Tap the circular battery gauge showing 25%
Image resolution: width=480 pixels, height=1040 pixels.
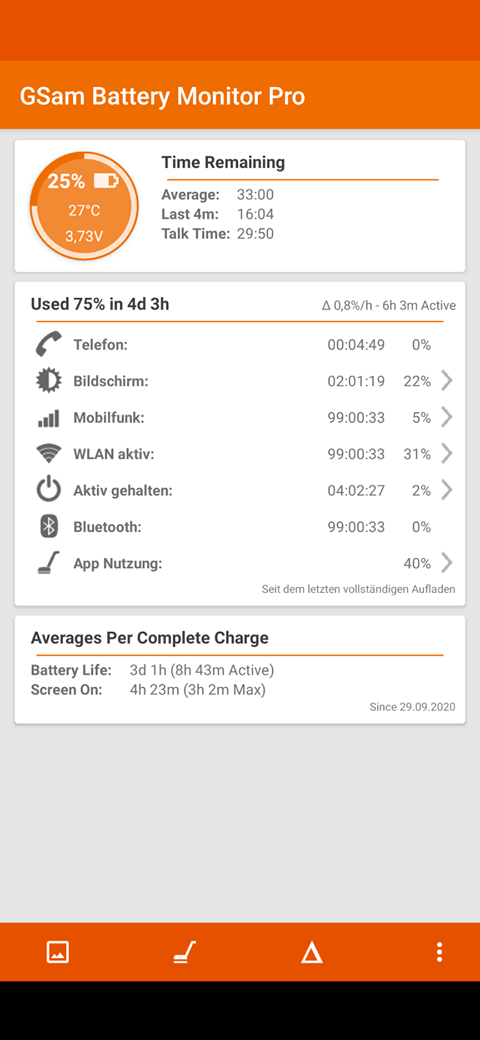pos(84,206)
